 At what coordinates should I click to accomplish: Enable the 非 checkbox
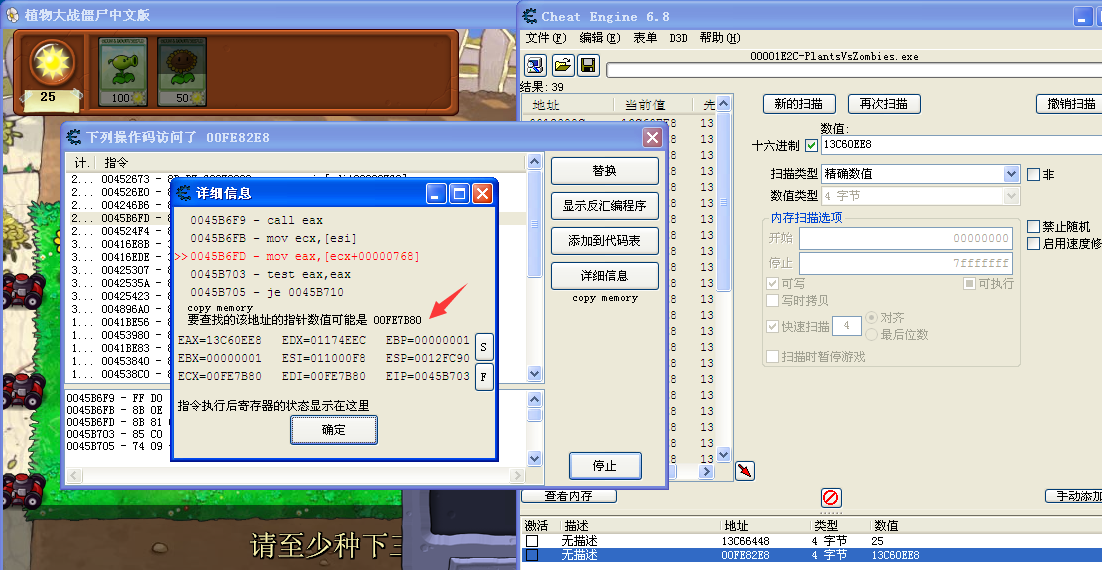1033,174
